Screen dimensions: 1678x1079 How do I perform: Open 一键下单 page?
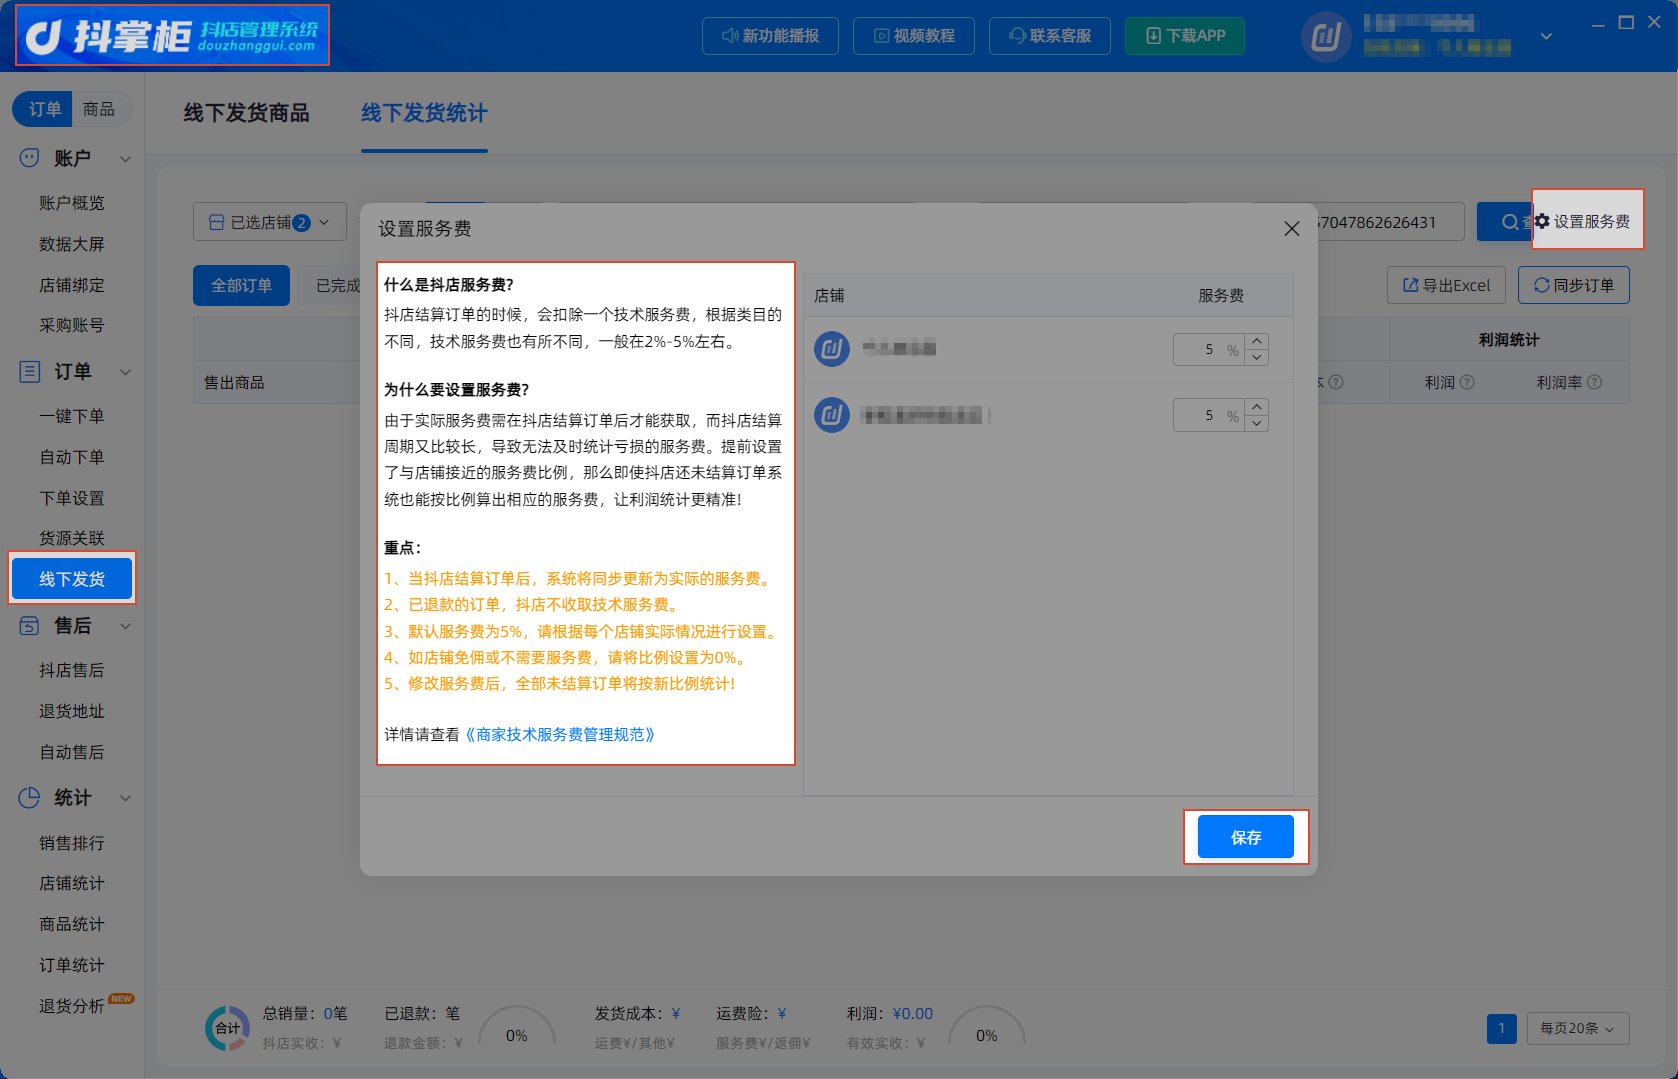[x=72, y=416]
